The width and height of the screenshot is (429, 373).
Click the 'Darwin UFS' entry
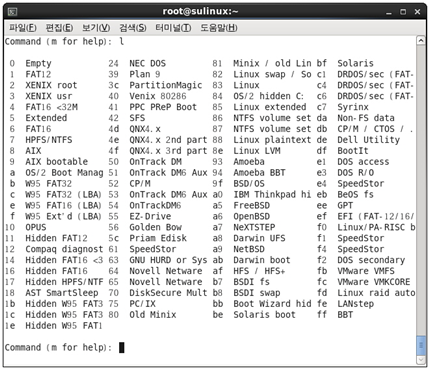(x=259, y=238)
